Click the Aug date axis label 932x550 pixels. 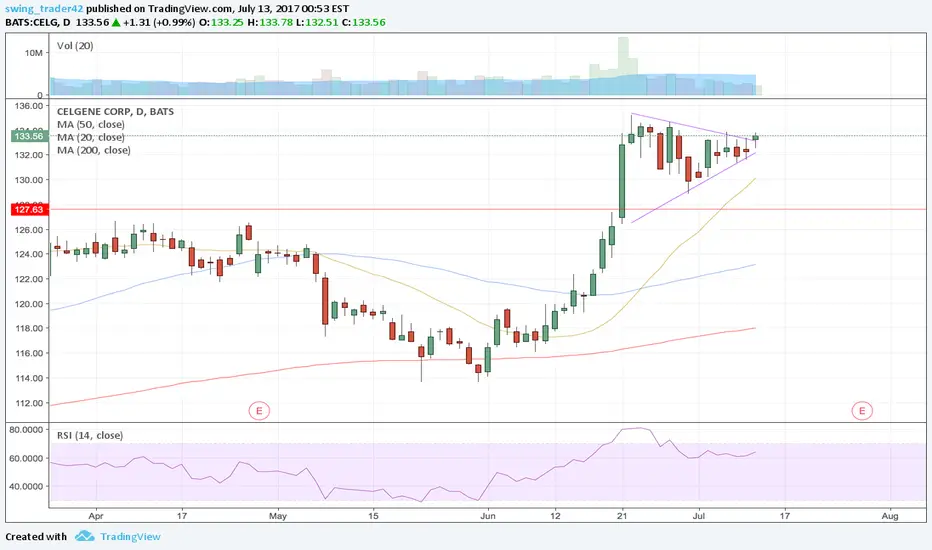click(890, 516)
